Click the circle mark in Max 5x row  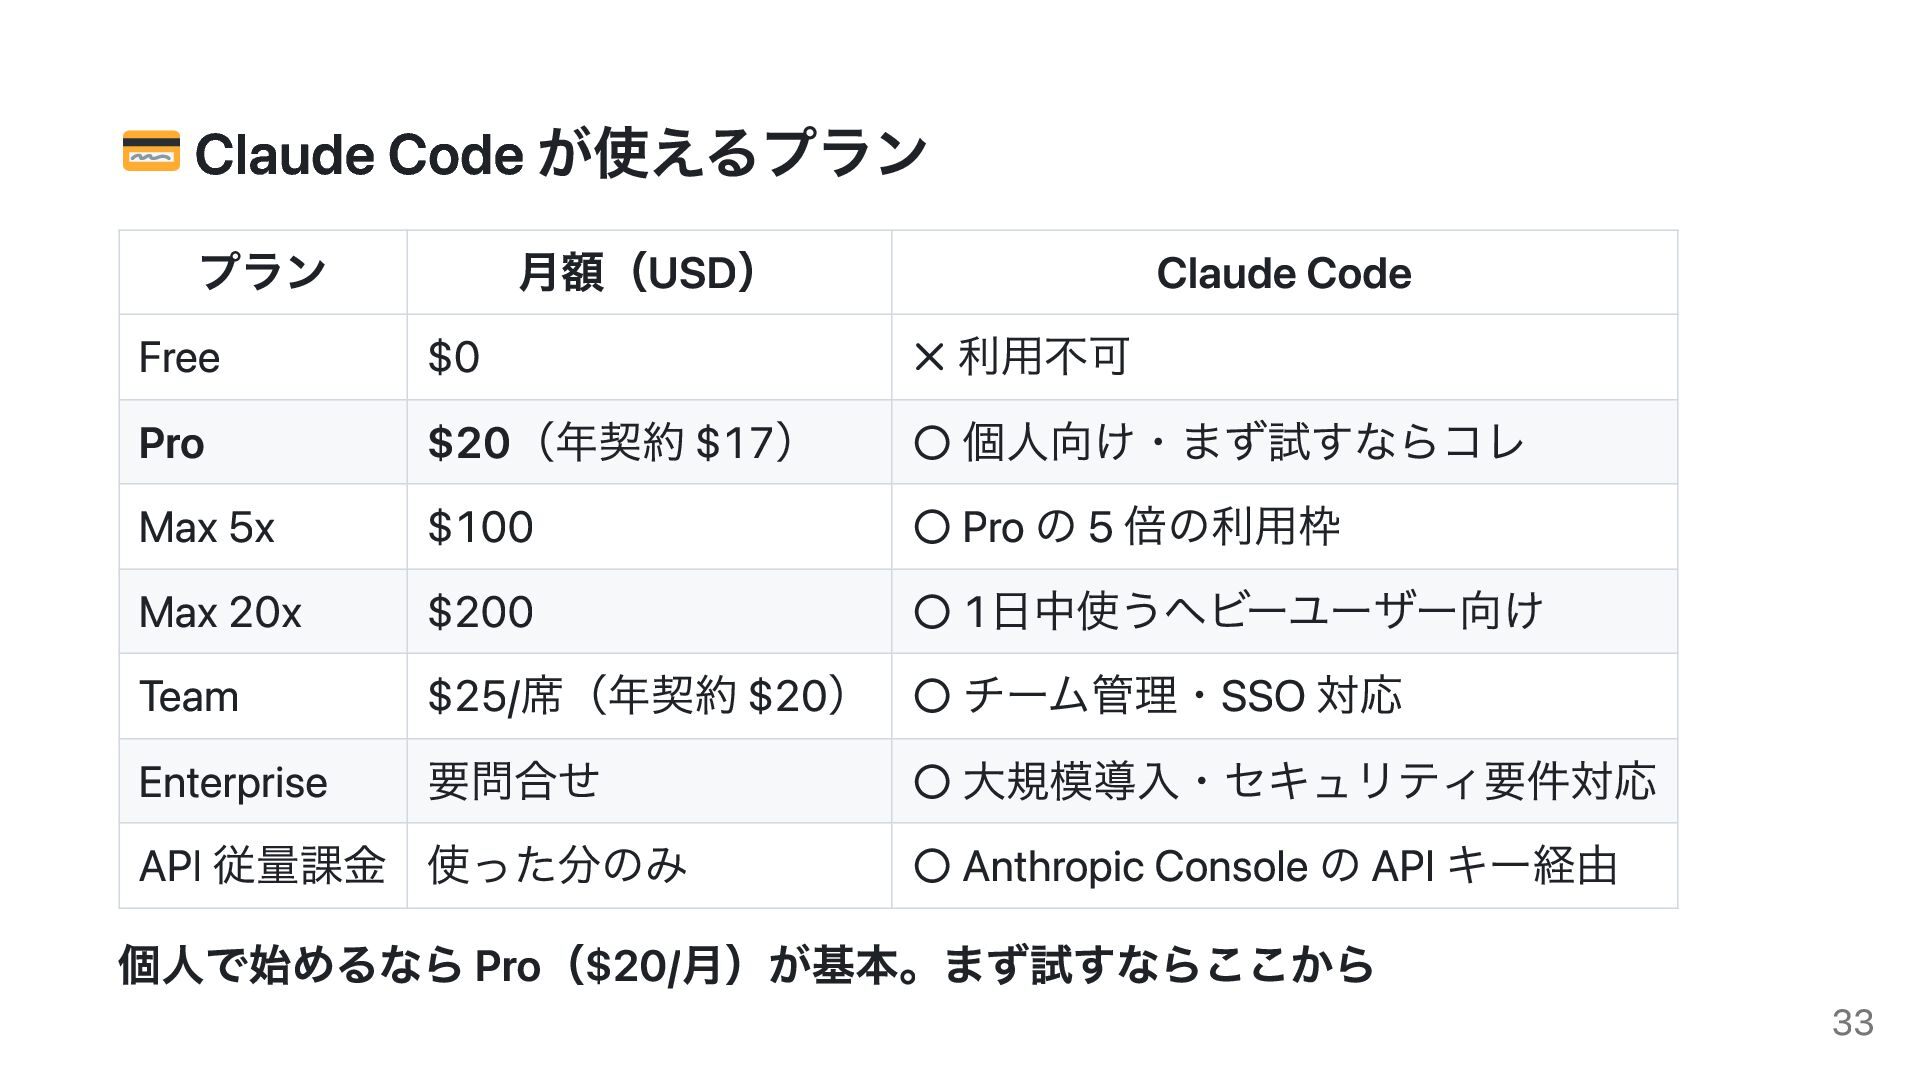(x=931, y=528)
